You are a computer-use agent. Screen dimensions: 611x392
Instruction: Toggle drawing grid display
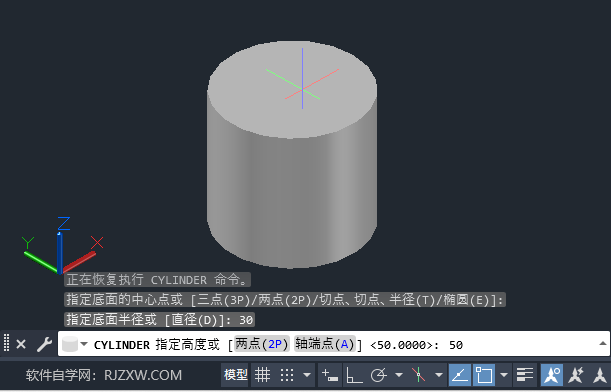click(262, 375)
